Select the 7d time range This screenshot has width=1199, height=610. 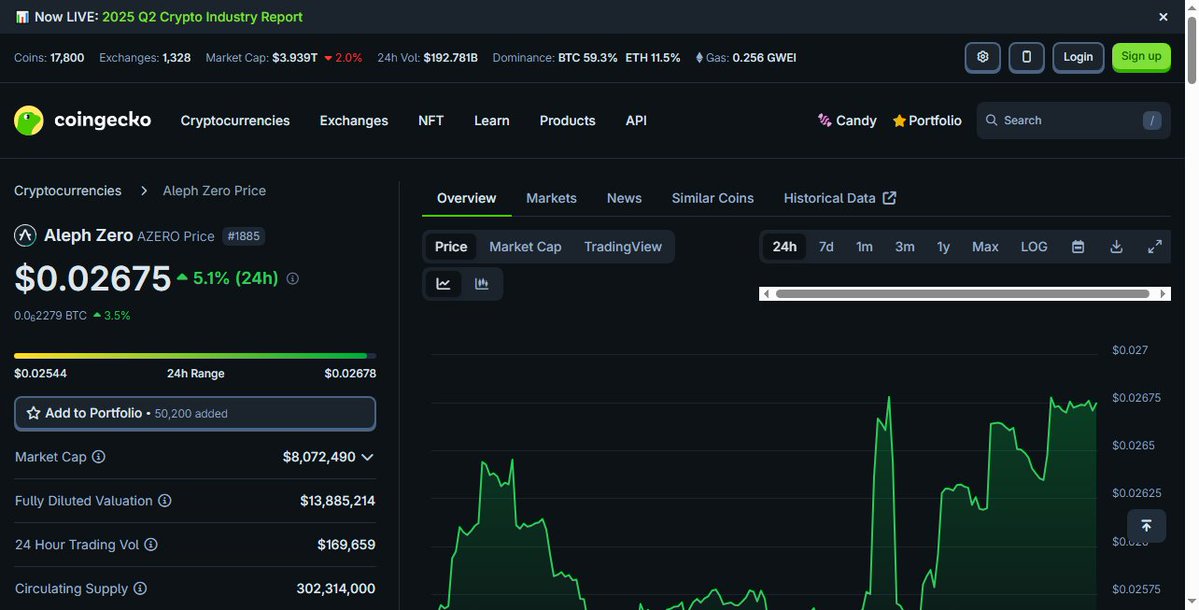coord(826,247)
